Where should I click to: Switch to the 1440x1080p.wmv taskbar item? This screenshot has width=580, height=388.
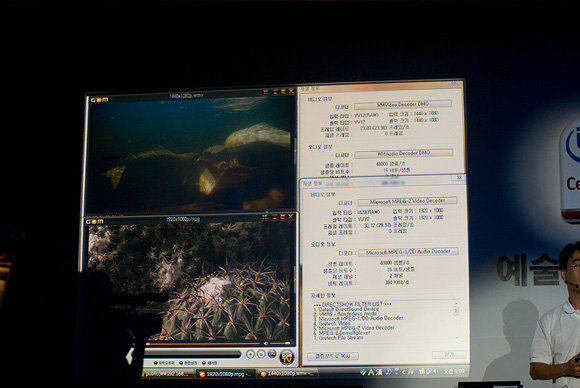tap(287, 374)
